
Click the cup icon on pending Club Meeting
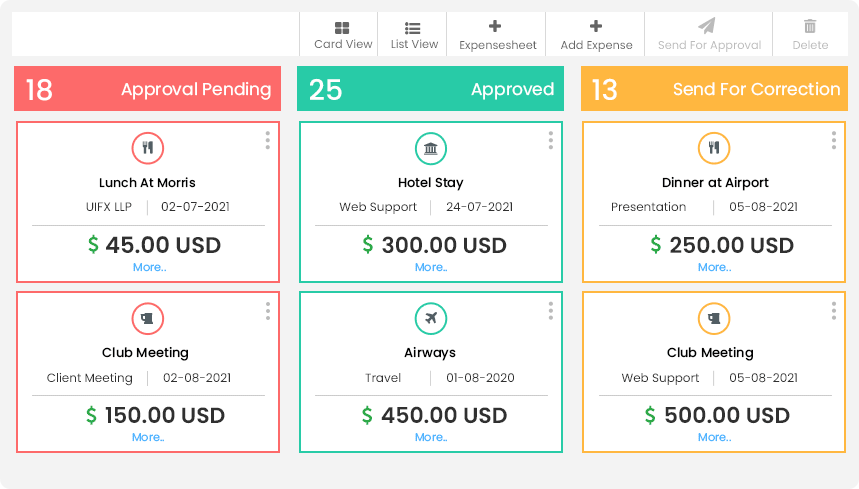pyautogui.click(x=148, y=318)
